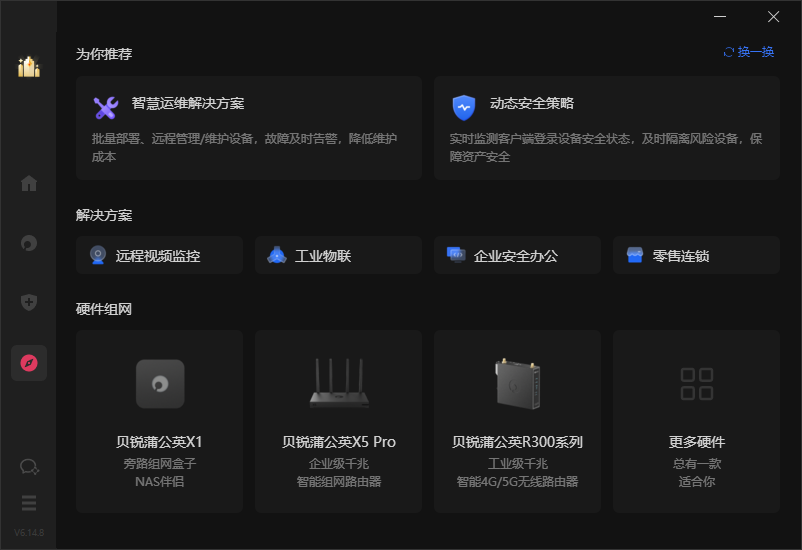The image size is (802, 550).
Task: Open the shield plus security sidebar icon
Action: point(29,302)
